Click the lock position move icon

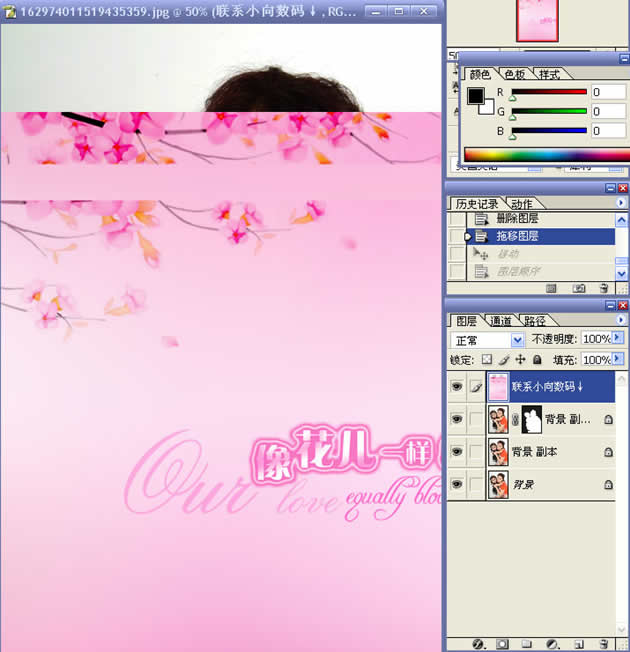pos(520,359)
